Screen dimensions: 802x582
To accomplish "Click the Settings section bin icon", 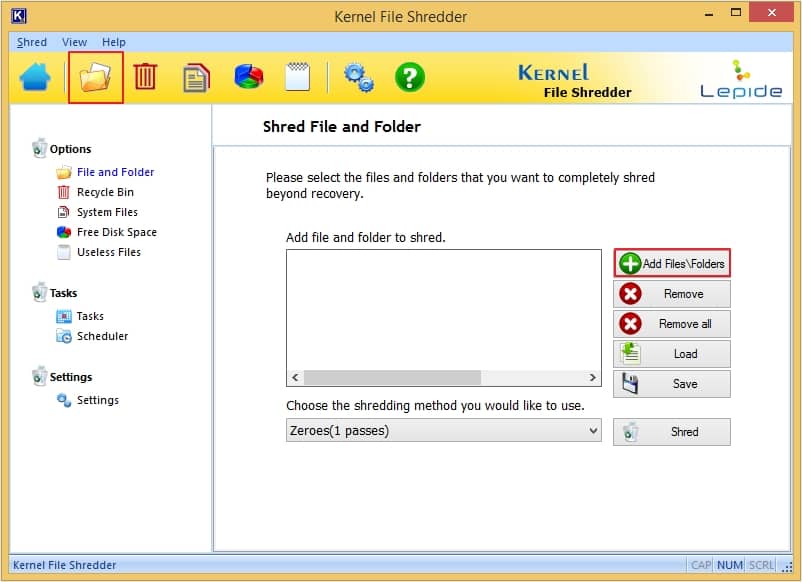I will click(39, 376).
